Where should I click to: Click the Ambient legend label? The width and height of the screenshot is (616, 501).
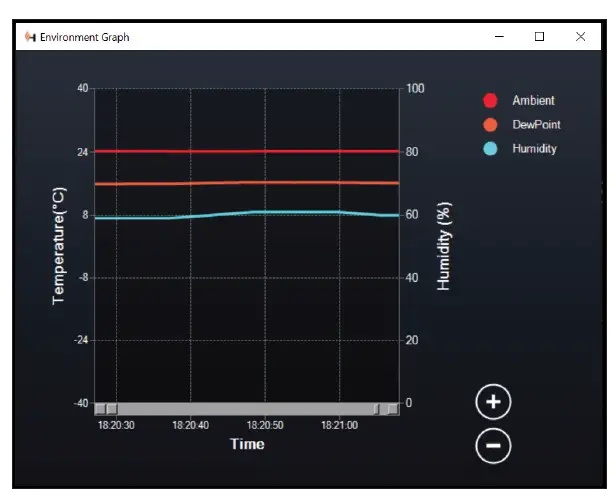pos(533,101)
